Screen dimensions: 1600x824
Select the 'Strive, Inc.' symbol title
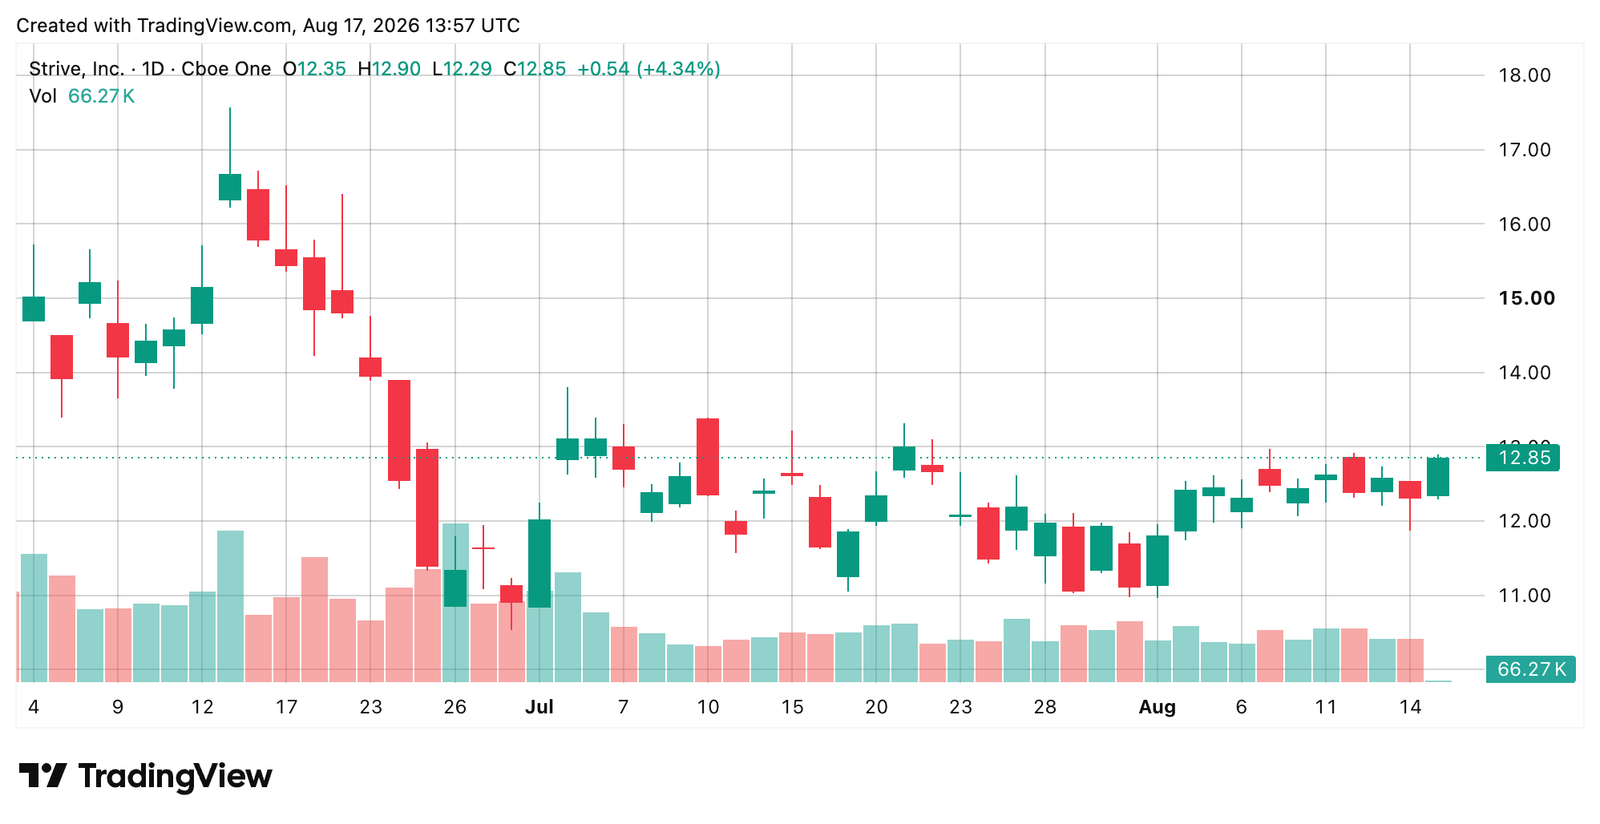tap(76, 69)
